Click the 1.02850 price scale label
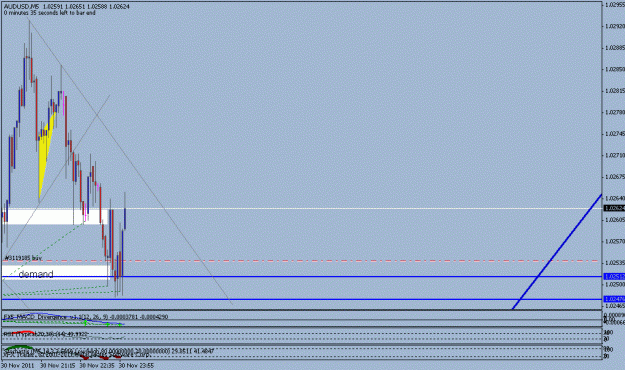 pos(615,69)
